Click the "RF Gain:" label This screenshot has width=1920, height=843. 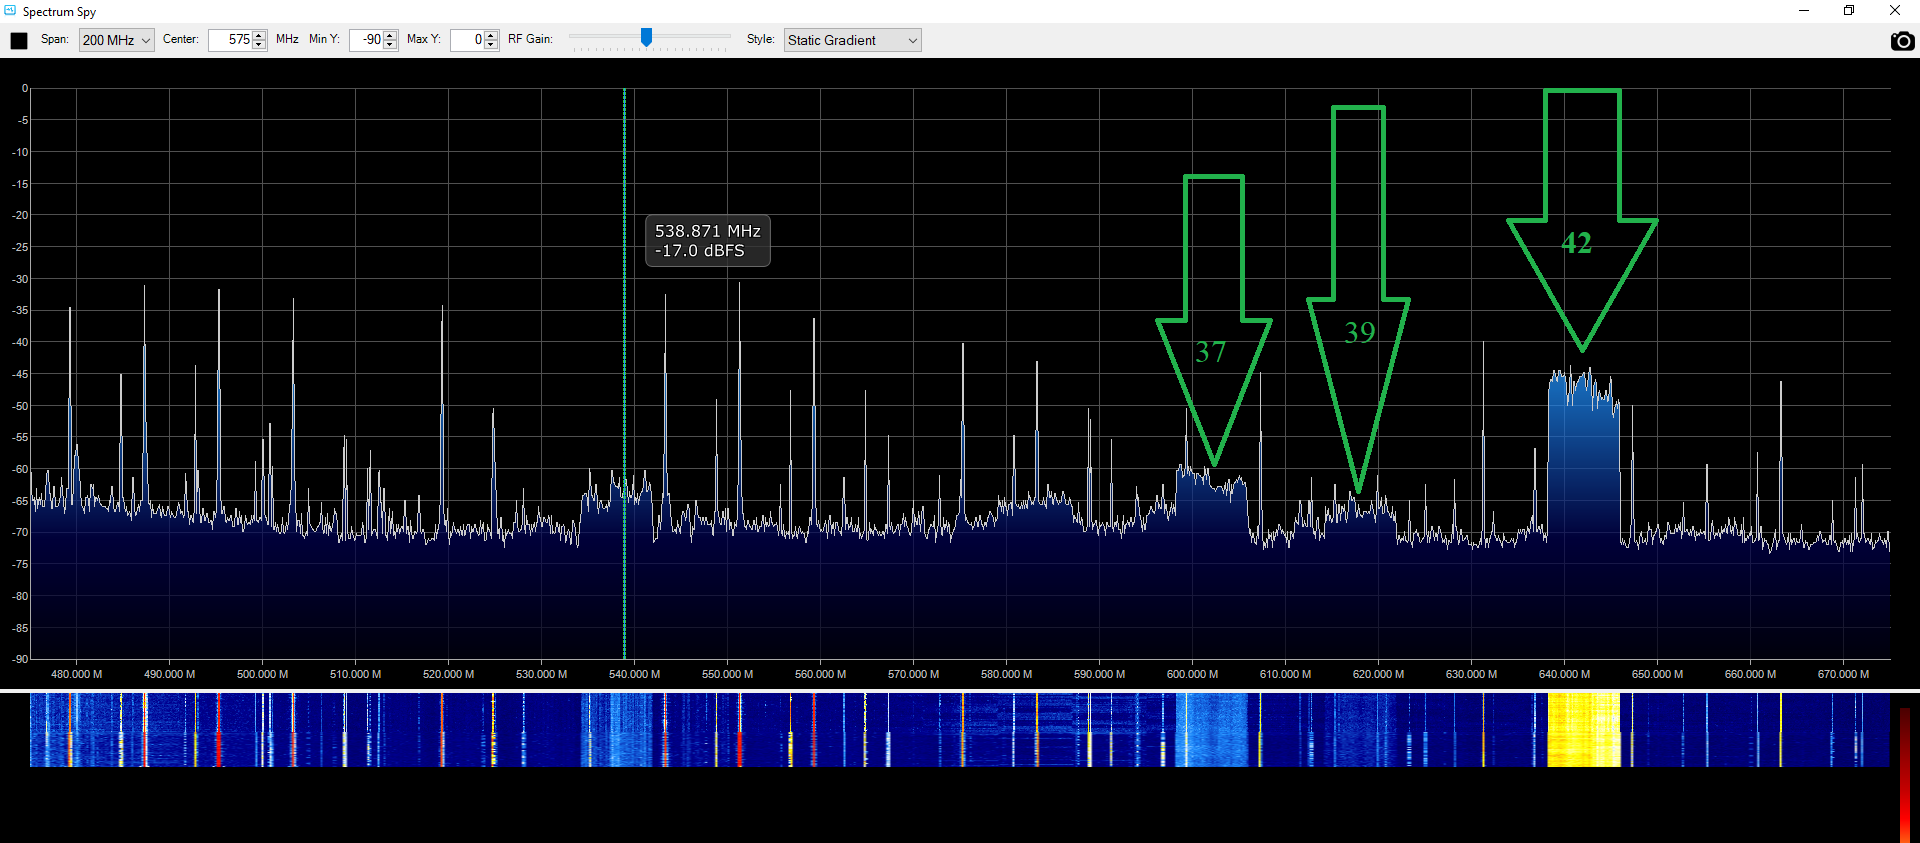pos(531,40)
